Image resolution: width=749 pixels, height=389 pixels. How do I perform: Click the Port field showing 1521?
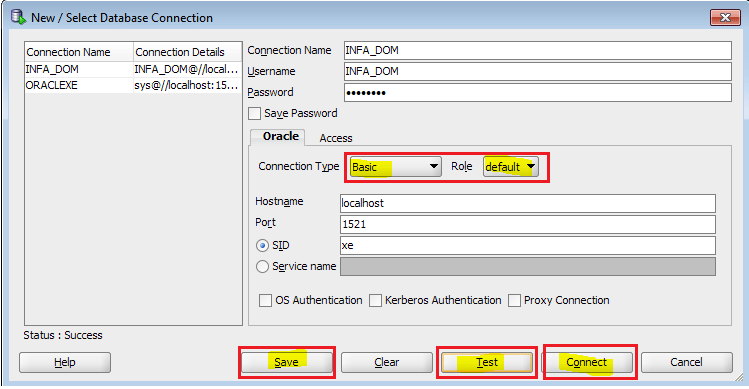[528, 224]
